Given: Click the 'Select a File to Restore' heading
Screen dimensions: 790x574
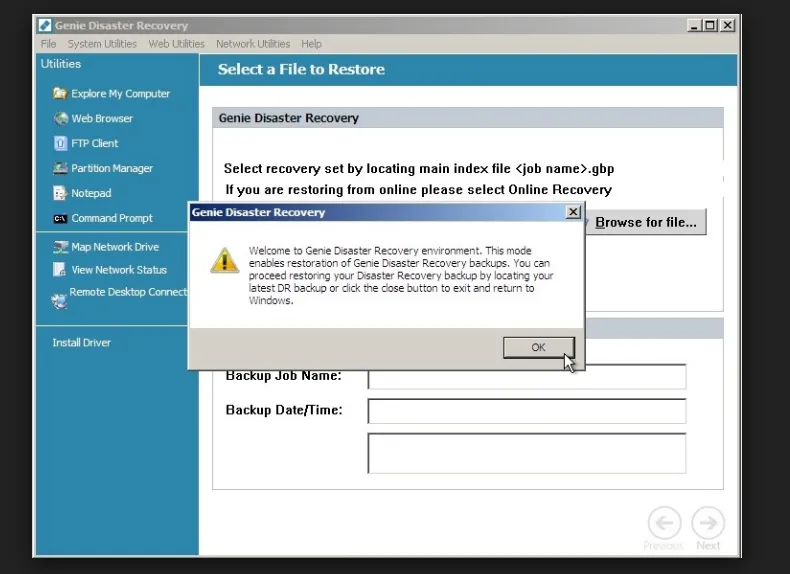Looking at the screenshot, I should pyautogui.click(x=301, y=69).
